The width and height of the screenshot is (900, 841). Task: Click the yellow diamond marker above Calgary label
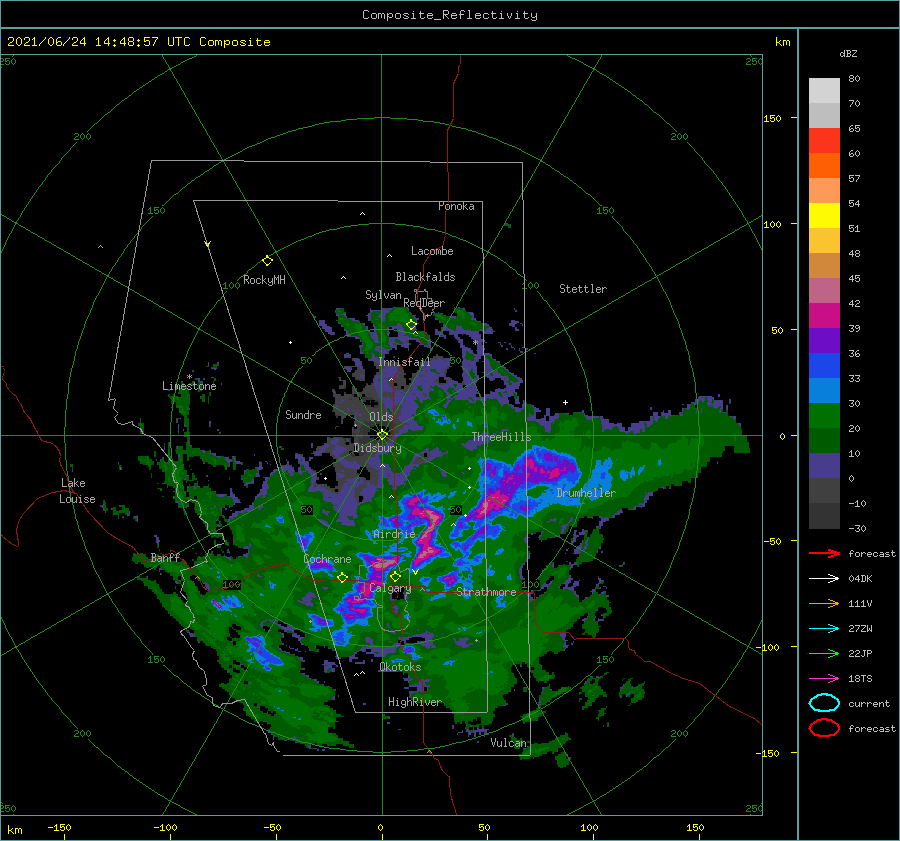coord(395,576)
